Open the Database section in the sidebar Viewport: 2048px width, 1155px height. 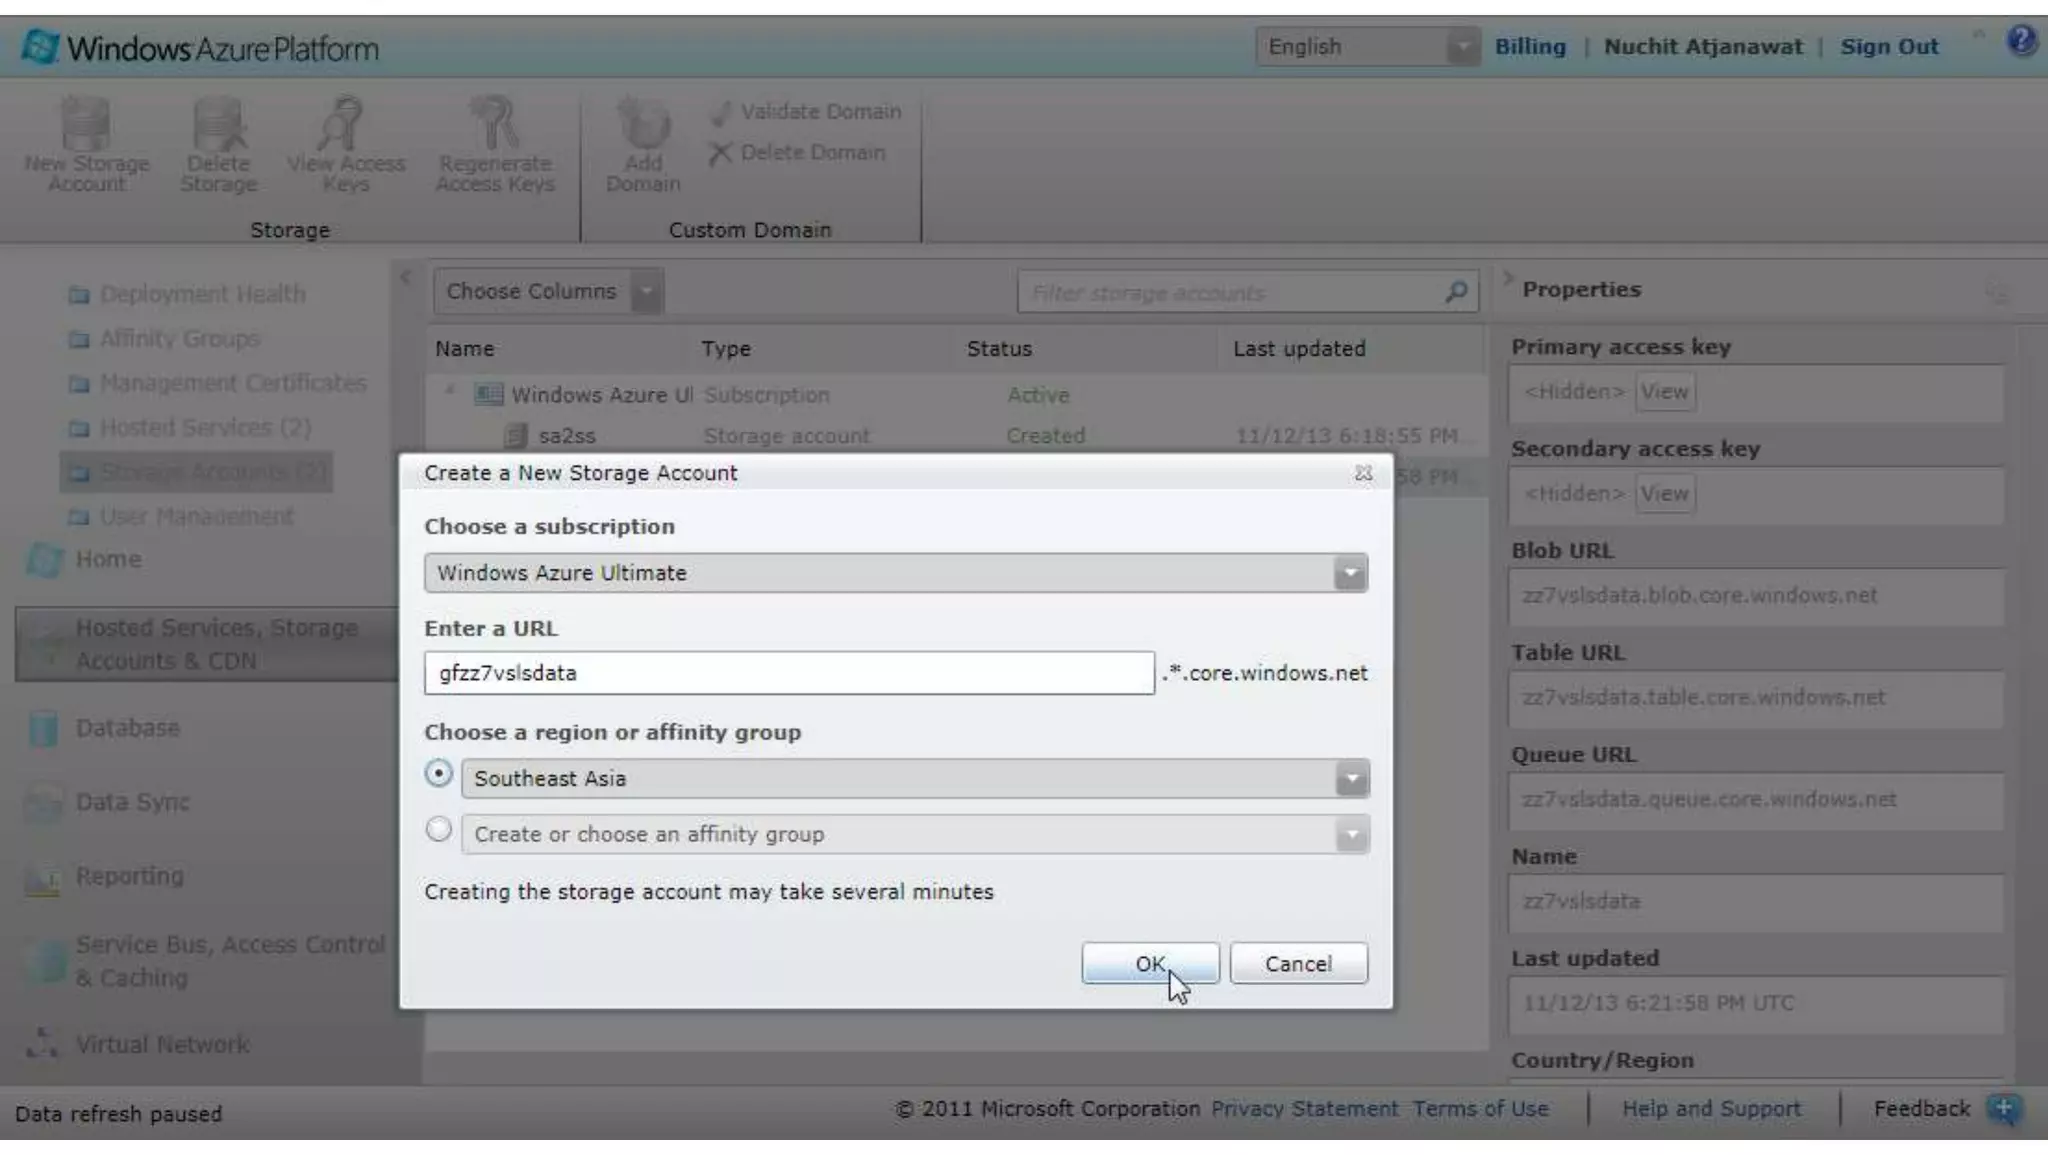[127, 728]
